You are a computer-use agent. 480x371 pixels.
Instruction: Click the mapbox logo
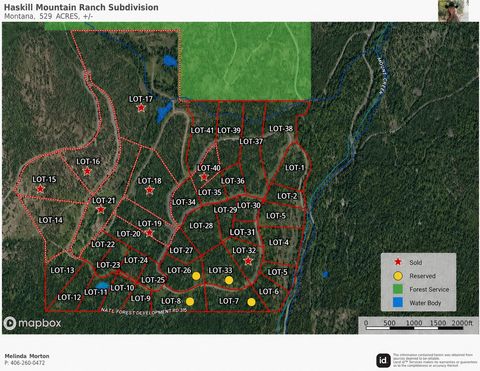pyautogui.click(x=32, y=323)
